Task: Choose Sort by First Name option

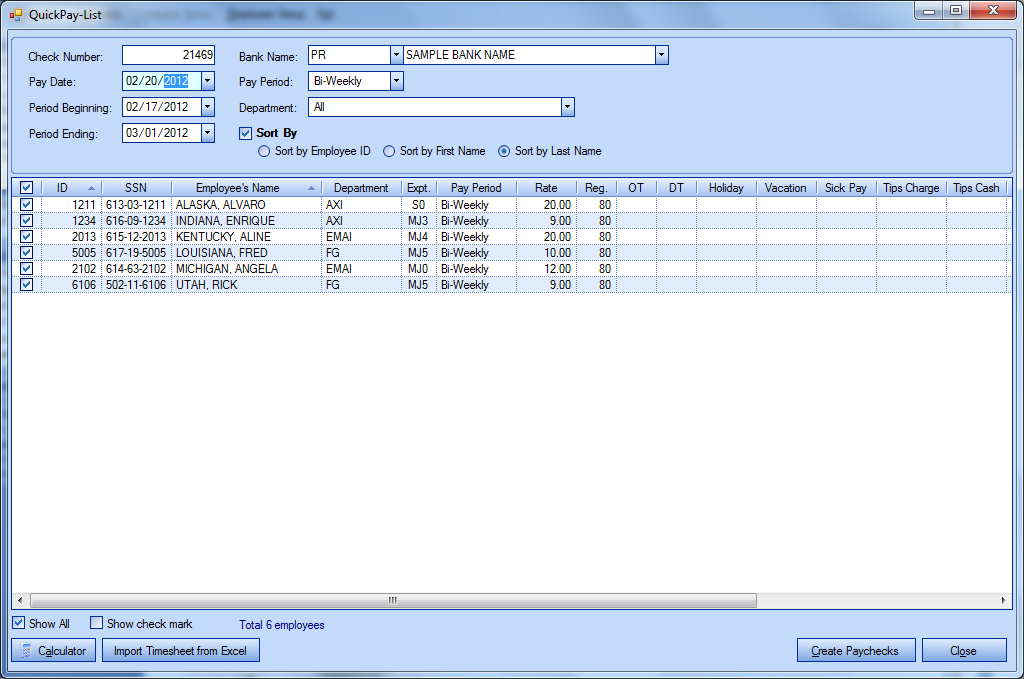Action: tap(389, 152)
